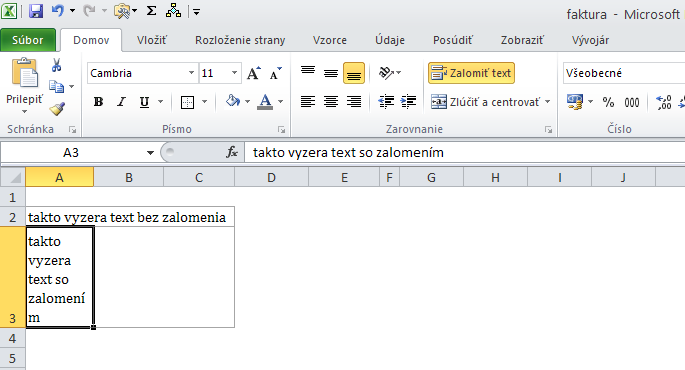Click the Cut scissors icon
This screenshot has width=685, height=370.
[x=56, y=65]
